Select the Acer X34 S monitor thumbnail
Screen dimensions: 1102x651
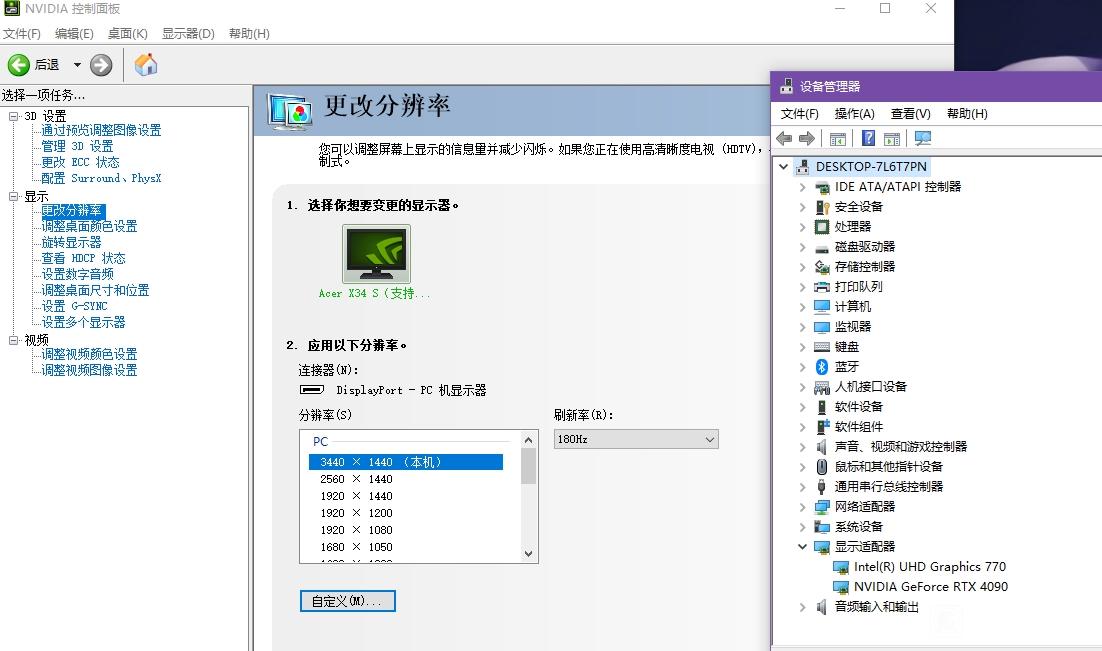[376, 254]
